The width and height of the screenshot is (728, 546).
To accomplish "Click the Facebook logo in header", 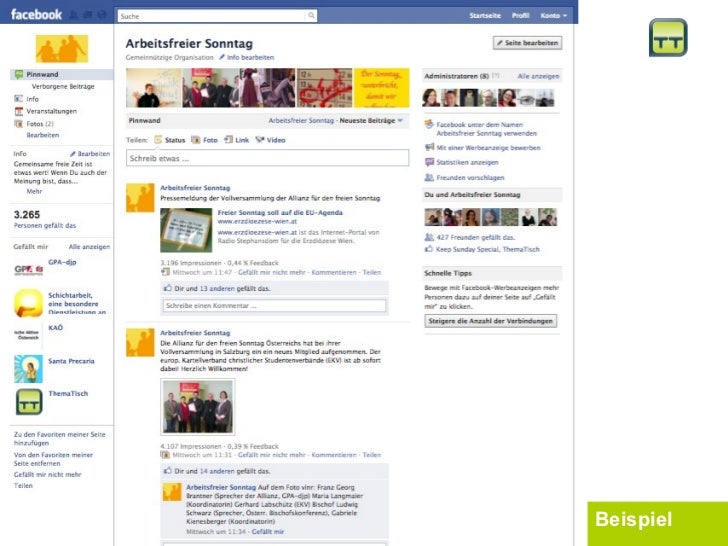I will 36,15.
